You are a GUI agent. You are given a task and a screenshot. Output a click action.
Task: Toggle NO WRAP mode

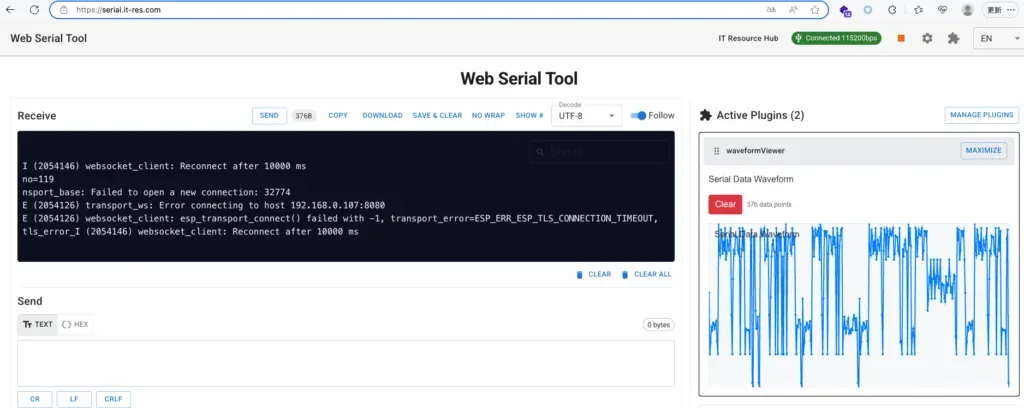[488, 116]
